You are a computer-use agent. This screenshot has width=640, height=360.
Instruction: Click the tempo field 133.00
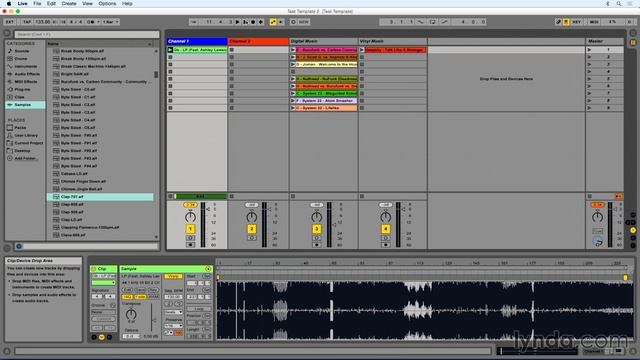click(x=42, y=22)
